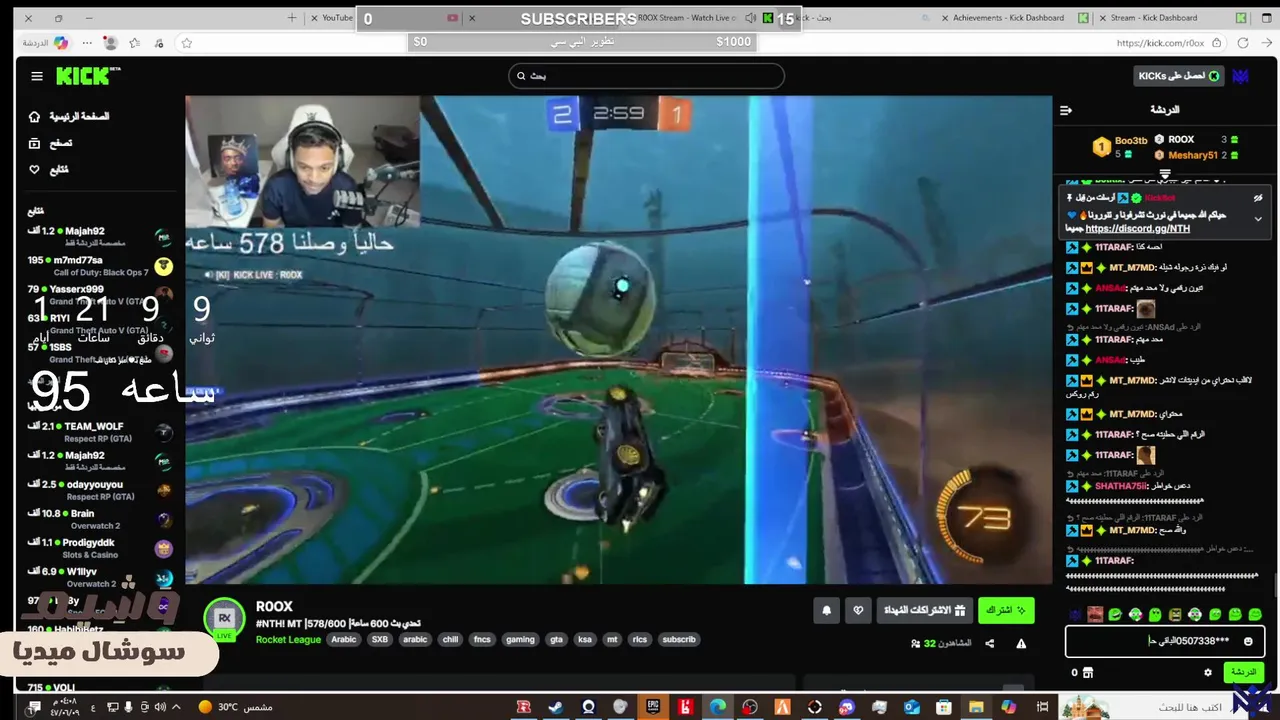Select the ksa tag
This screenshot has width=1280, height=720.
585,639
